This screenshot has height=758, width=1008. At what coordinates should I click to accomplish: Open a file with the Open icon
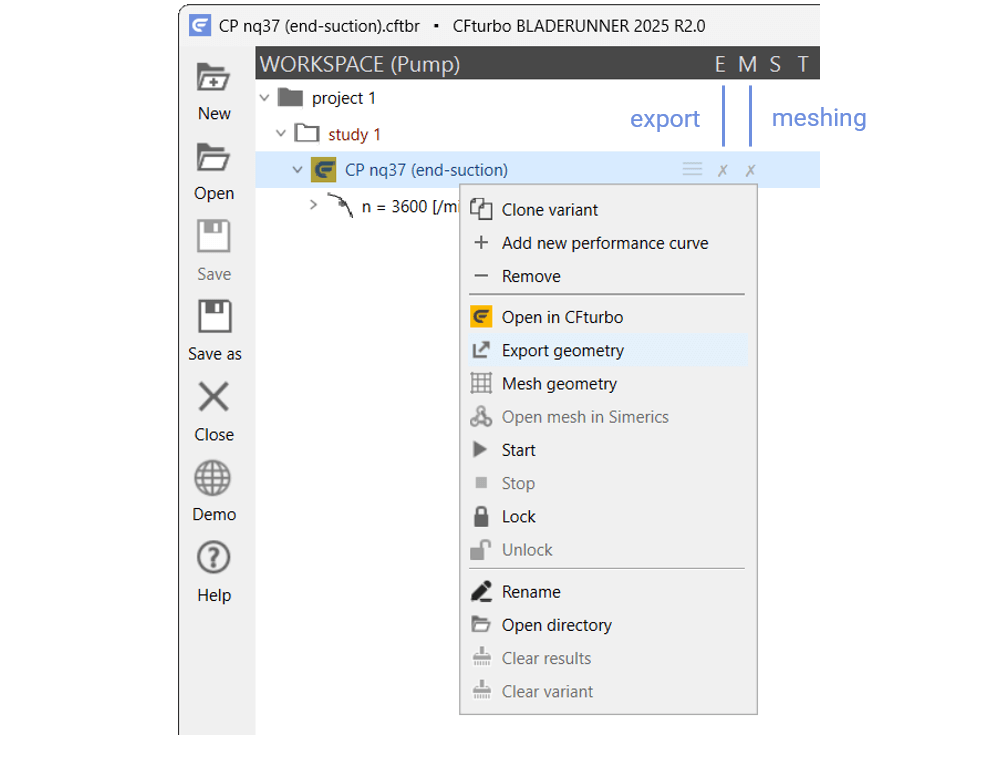coord(213,158)
